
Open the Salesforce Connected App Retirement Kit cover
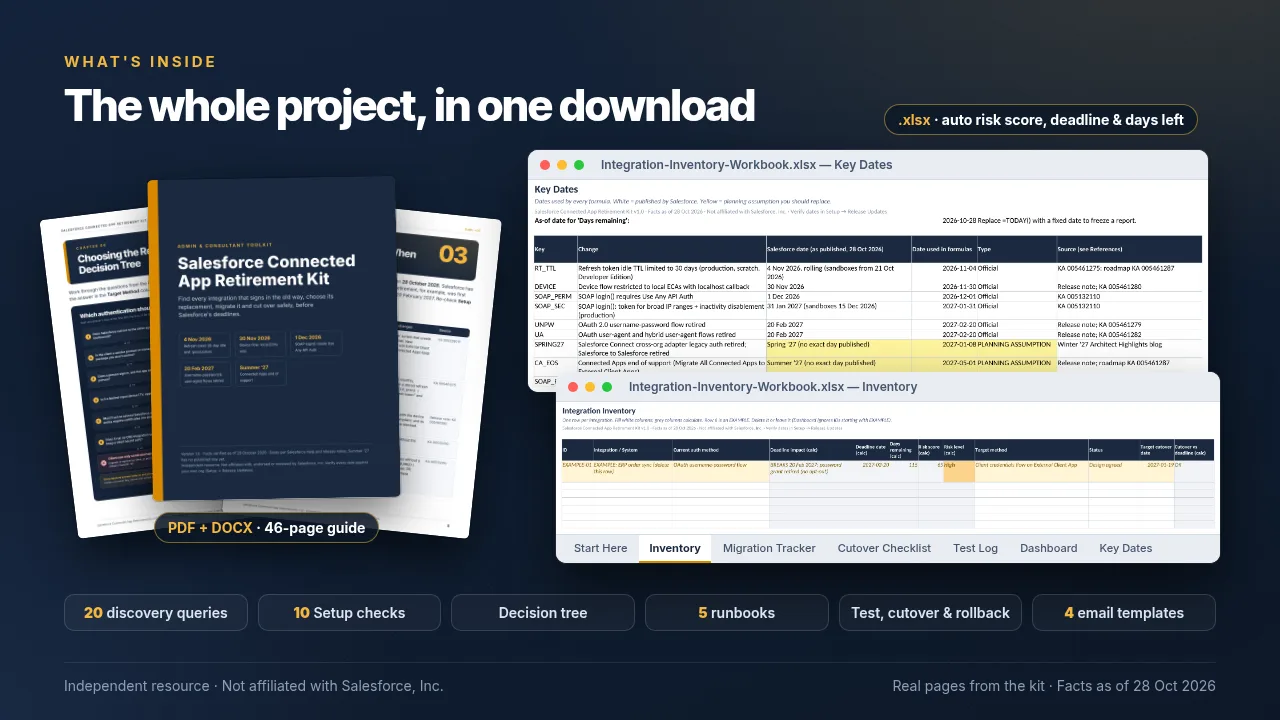point(274,338)
